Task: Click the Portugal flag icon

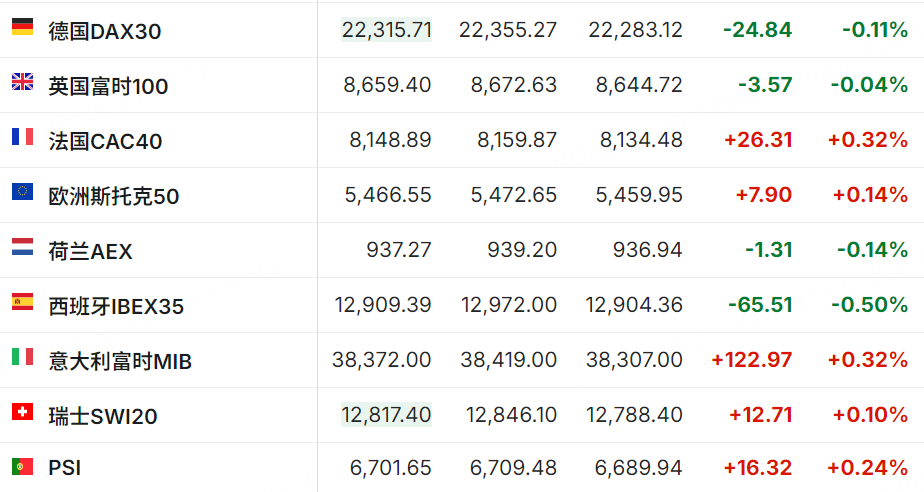Action: pyautogui.click(x=22, y=467)
